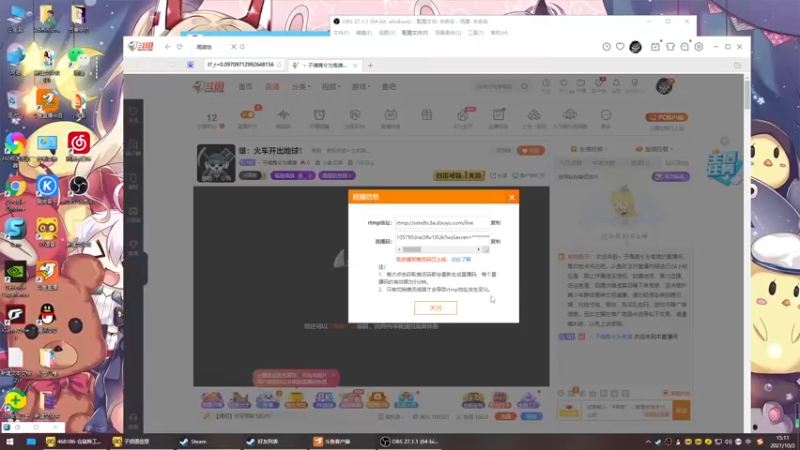
Task: Open the more ellipsis icon in streamer toolbar
Action: tap(606, 115)
